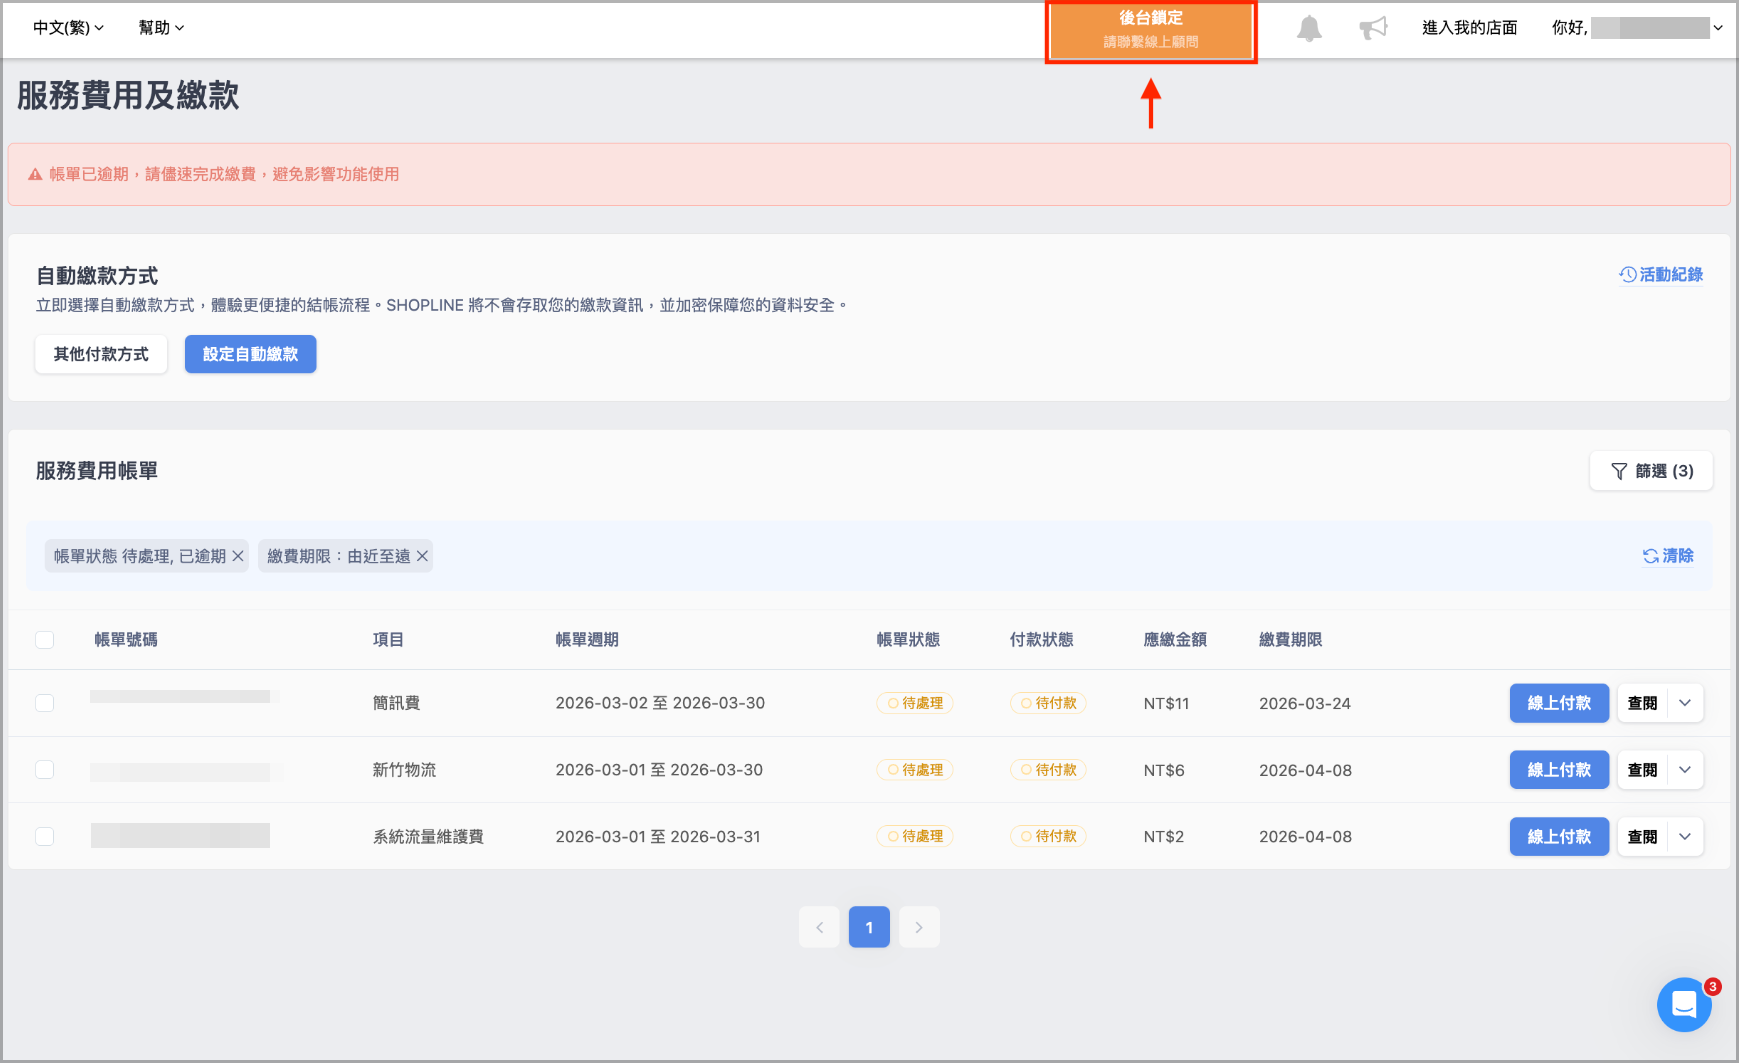This screenshot has width=1739, height=1063.
Task: Click the 系統流量維護費 item name
Action: click(x=428, y=837)
